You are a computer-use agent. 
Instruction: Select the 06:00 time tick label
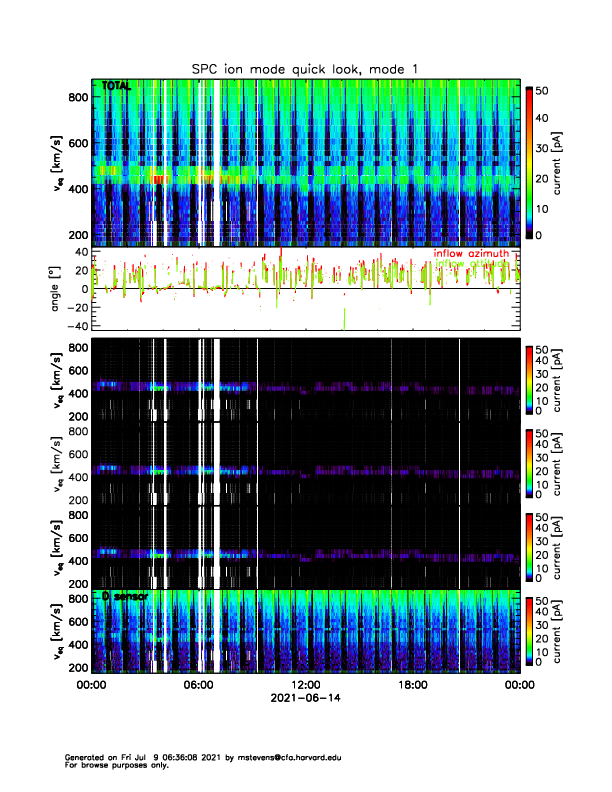[198, 684]
